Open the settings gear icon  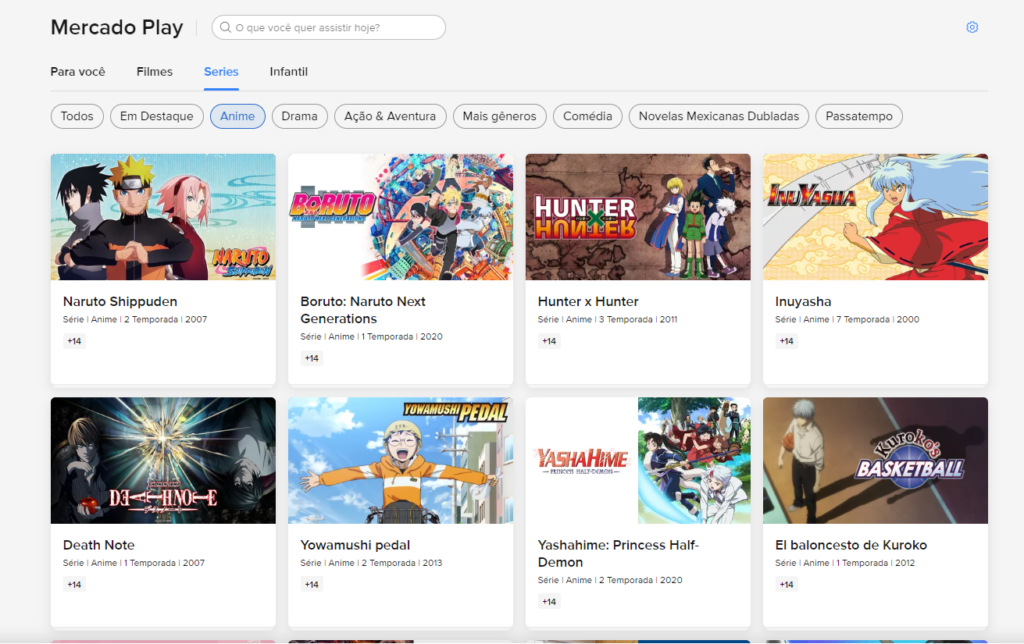click(971, 28)
